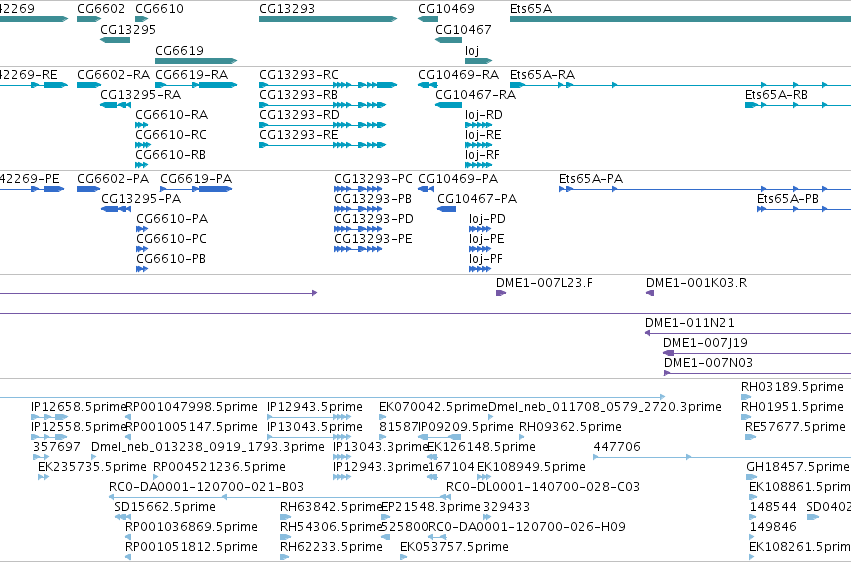This screenshot has height=562, width=851.
Task: Select the CG13293 gene bar
Action: pos(328,19)
